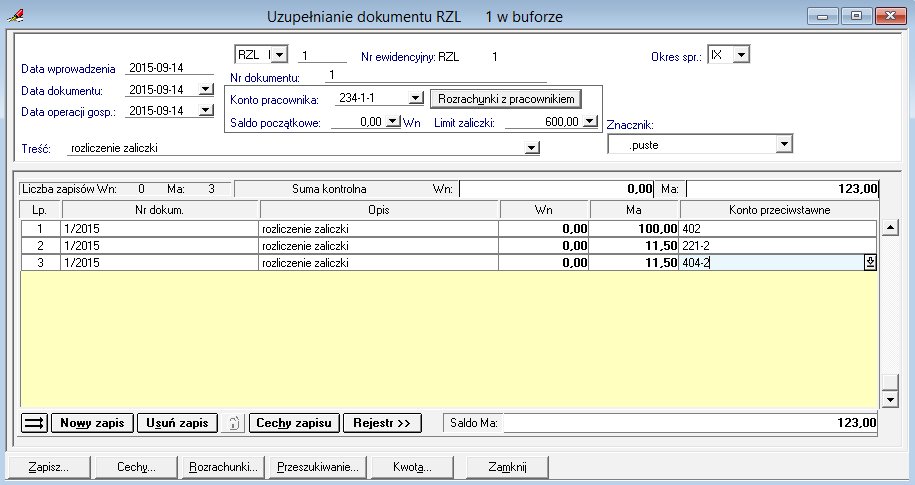Open Cechy zapisu button
The image size is (915, 485).
point(294,423)
